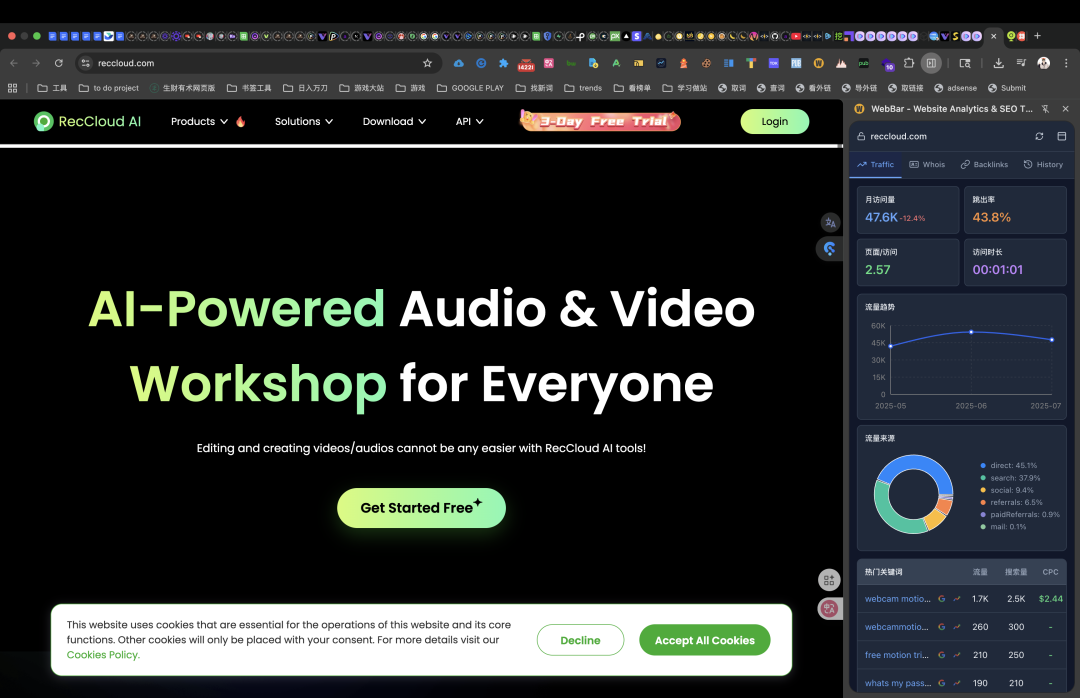Screen dimensions: 1080x698
Task: Expand the Solutions dropdown menu
Action: 304,121
